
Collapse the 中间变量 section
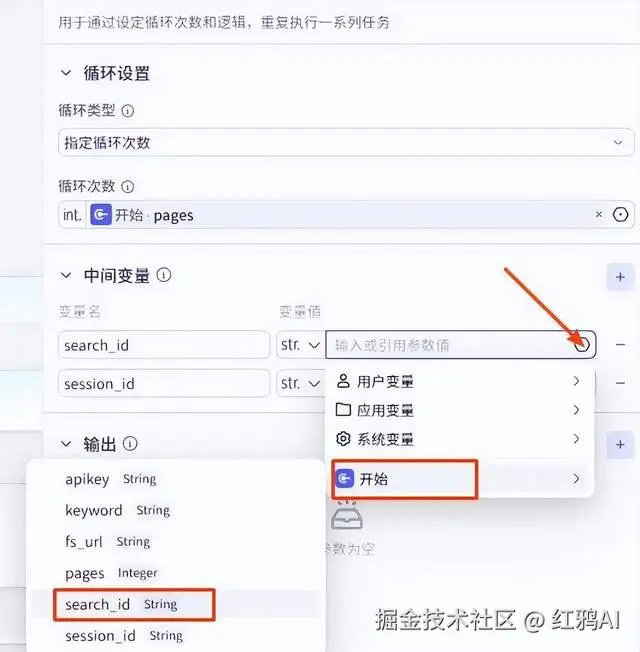66,275
